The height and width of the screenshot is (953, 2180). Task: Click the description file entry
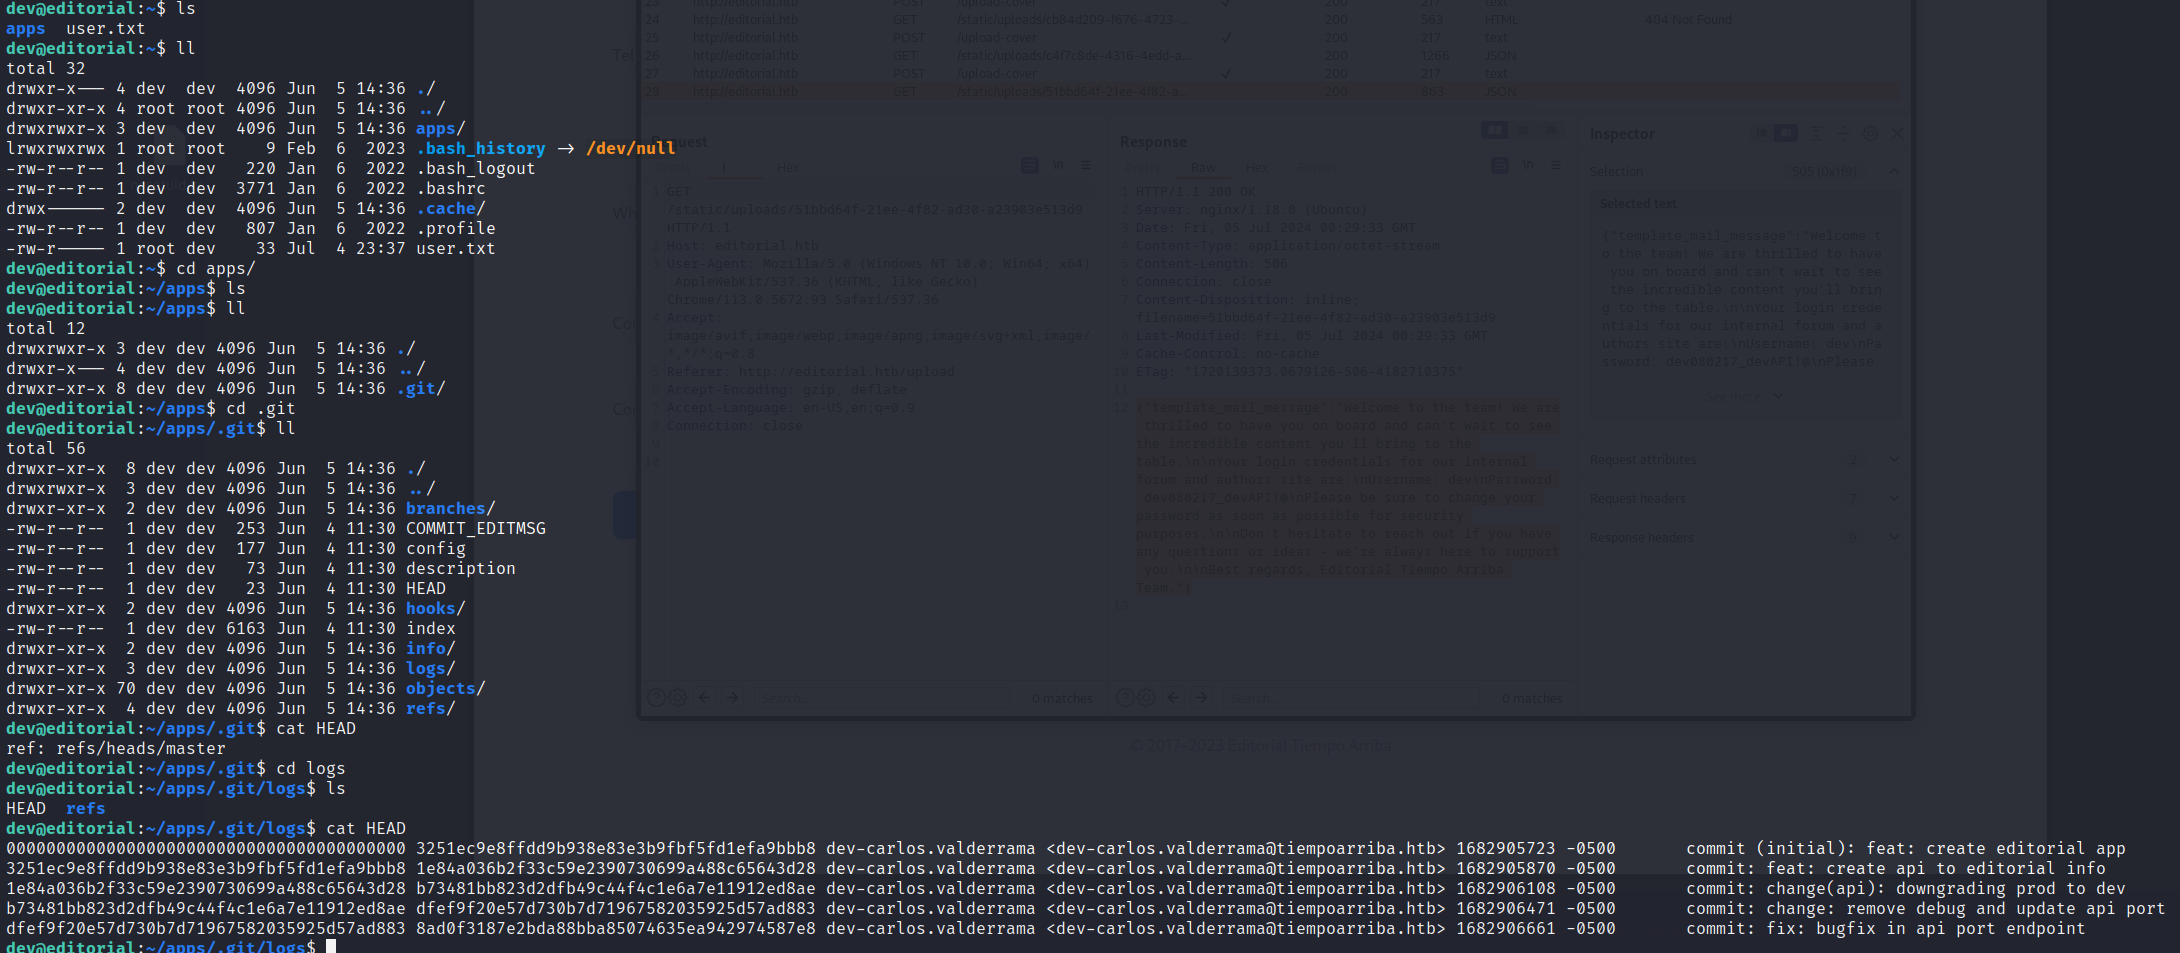[x=461, y=568]
